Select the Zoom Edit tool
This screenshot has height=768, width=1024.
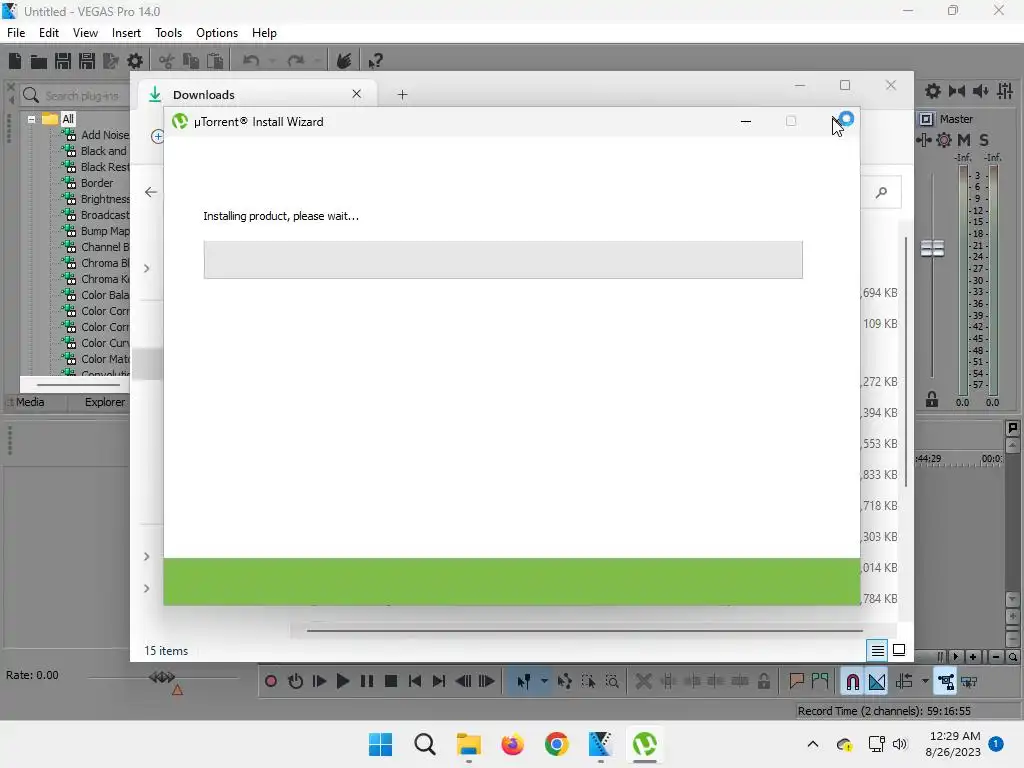coord(612,682)
